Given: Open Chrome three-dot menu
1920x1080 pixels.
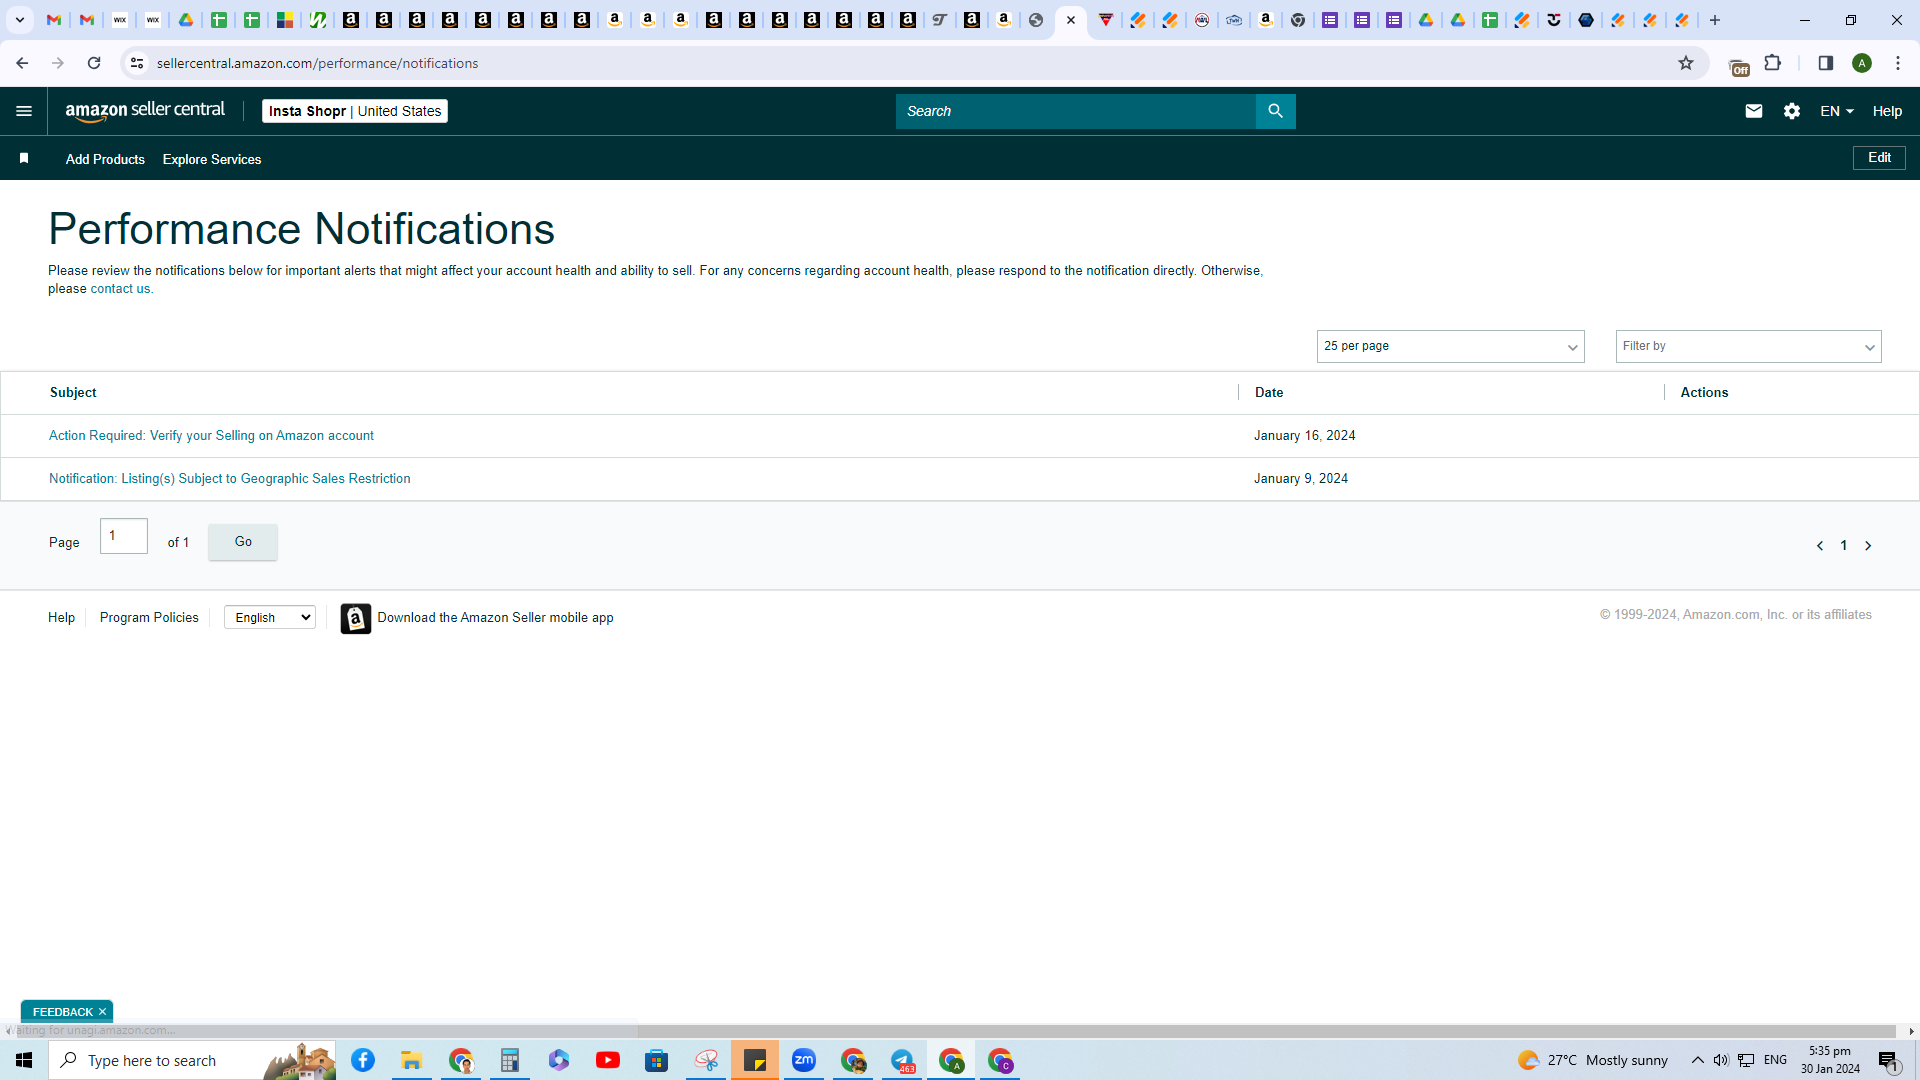Looking at the screenshot, I should pyautogui.click(x=1898, y=63).
